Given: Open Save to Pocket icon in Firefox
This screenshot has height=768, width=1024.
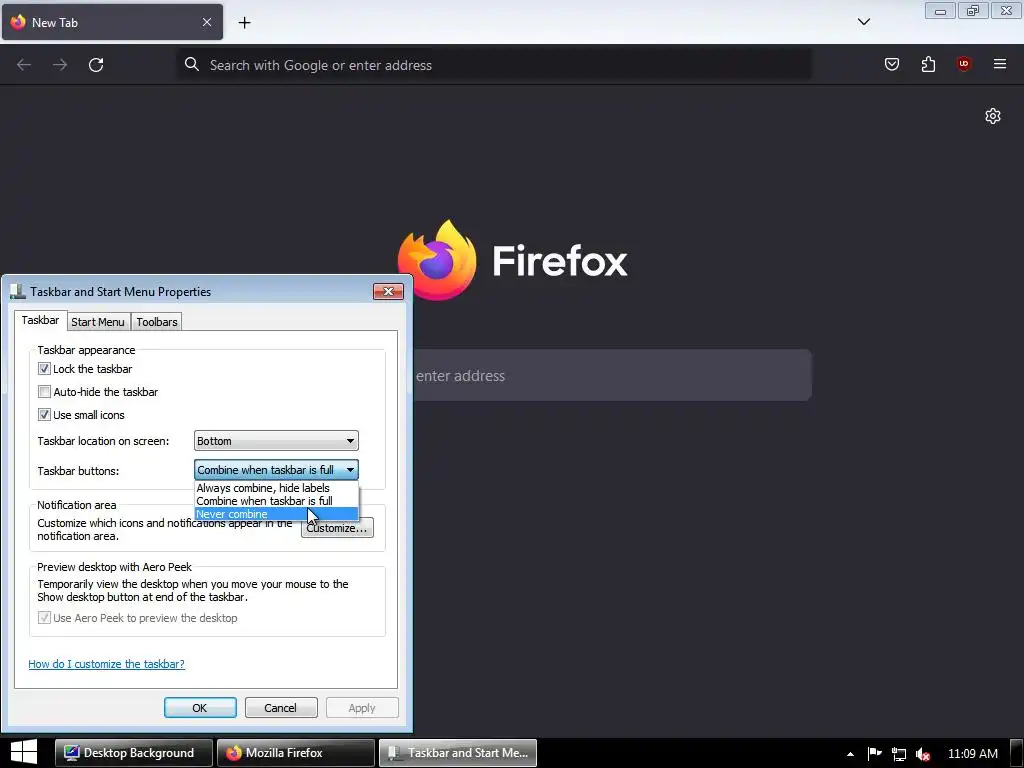Looking at the screenshot, I should [891, 64].
